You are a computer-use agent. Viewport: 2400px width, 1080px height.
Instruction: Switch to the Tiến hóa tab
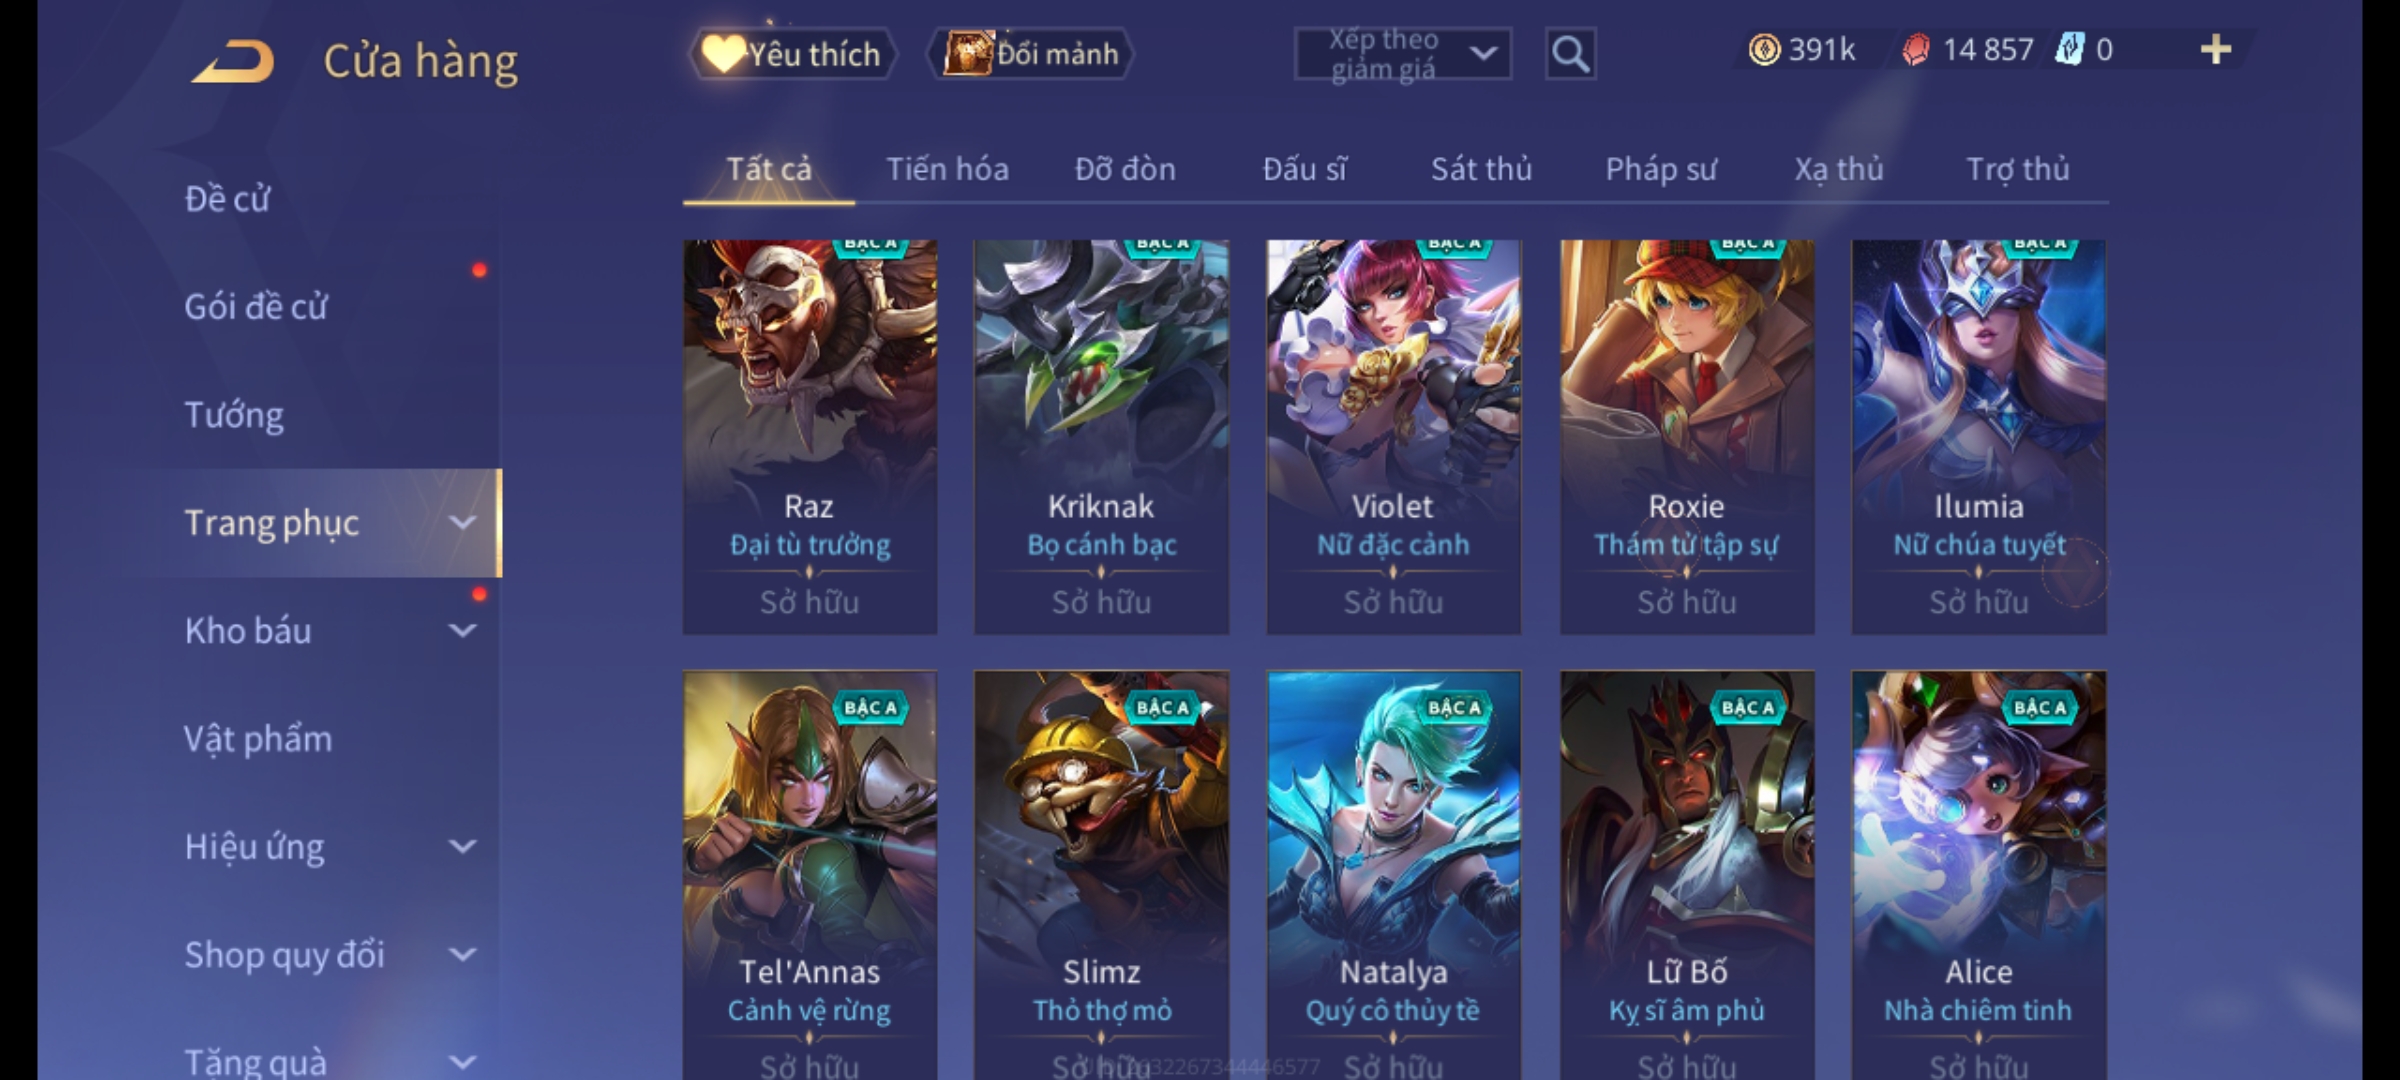[x=947, y=170]
